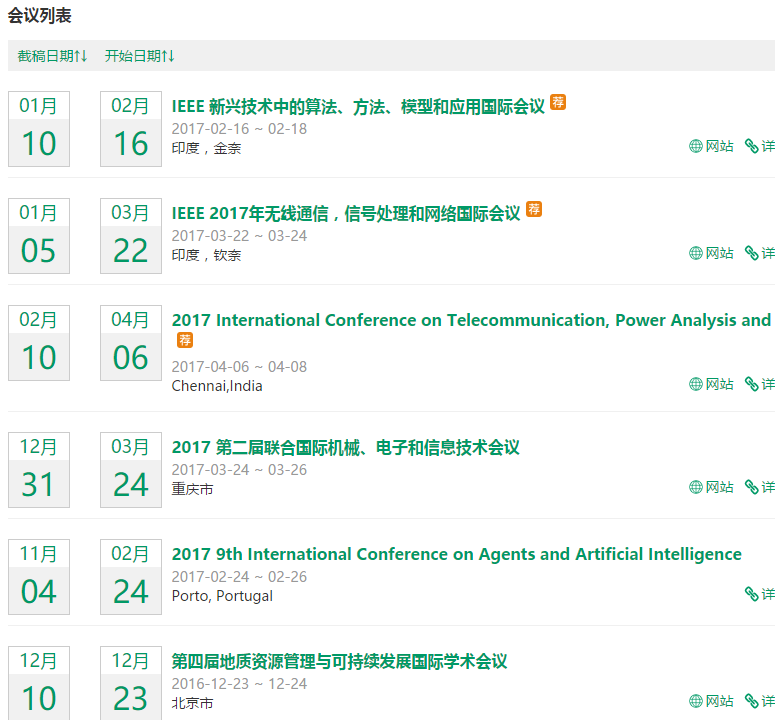
Task: Sort list by 开始日期
Action: click(x=139, y=56)
